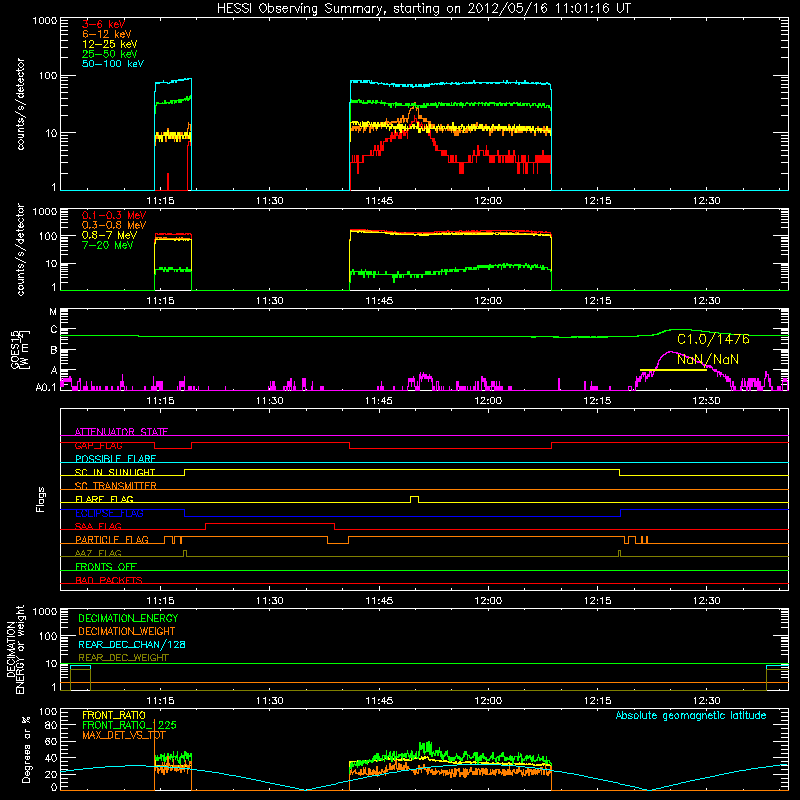Click the 12:00 tick label under the top plot
Viewport: 800px width, 800px height.
[x=488, y=201]
